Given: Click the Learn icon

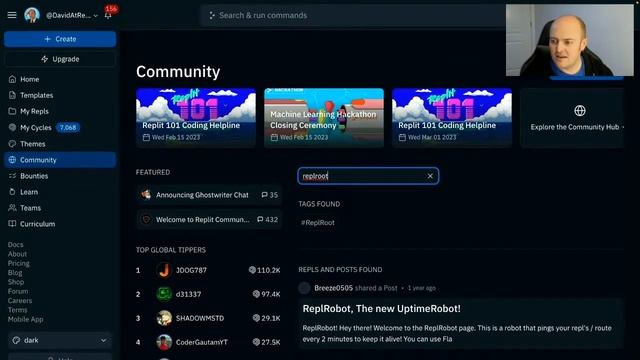Looking at the screenshot, I should tap(12, 192).
